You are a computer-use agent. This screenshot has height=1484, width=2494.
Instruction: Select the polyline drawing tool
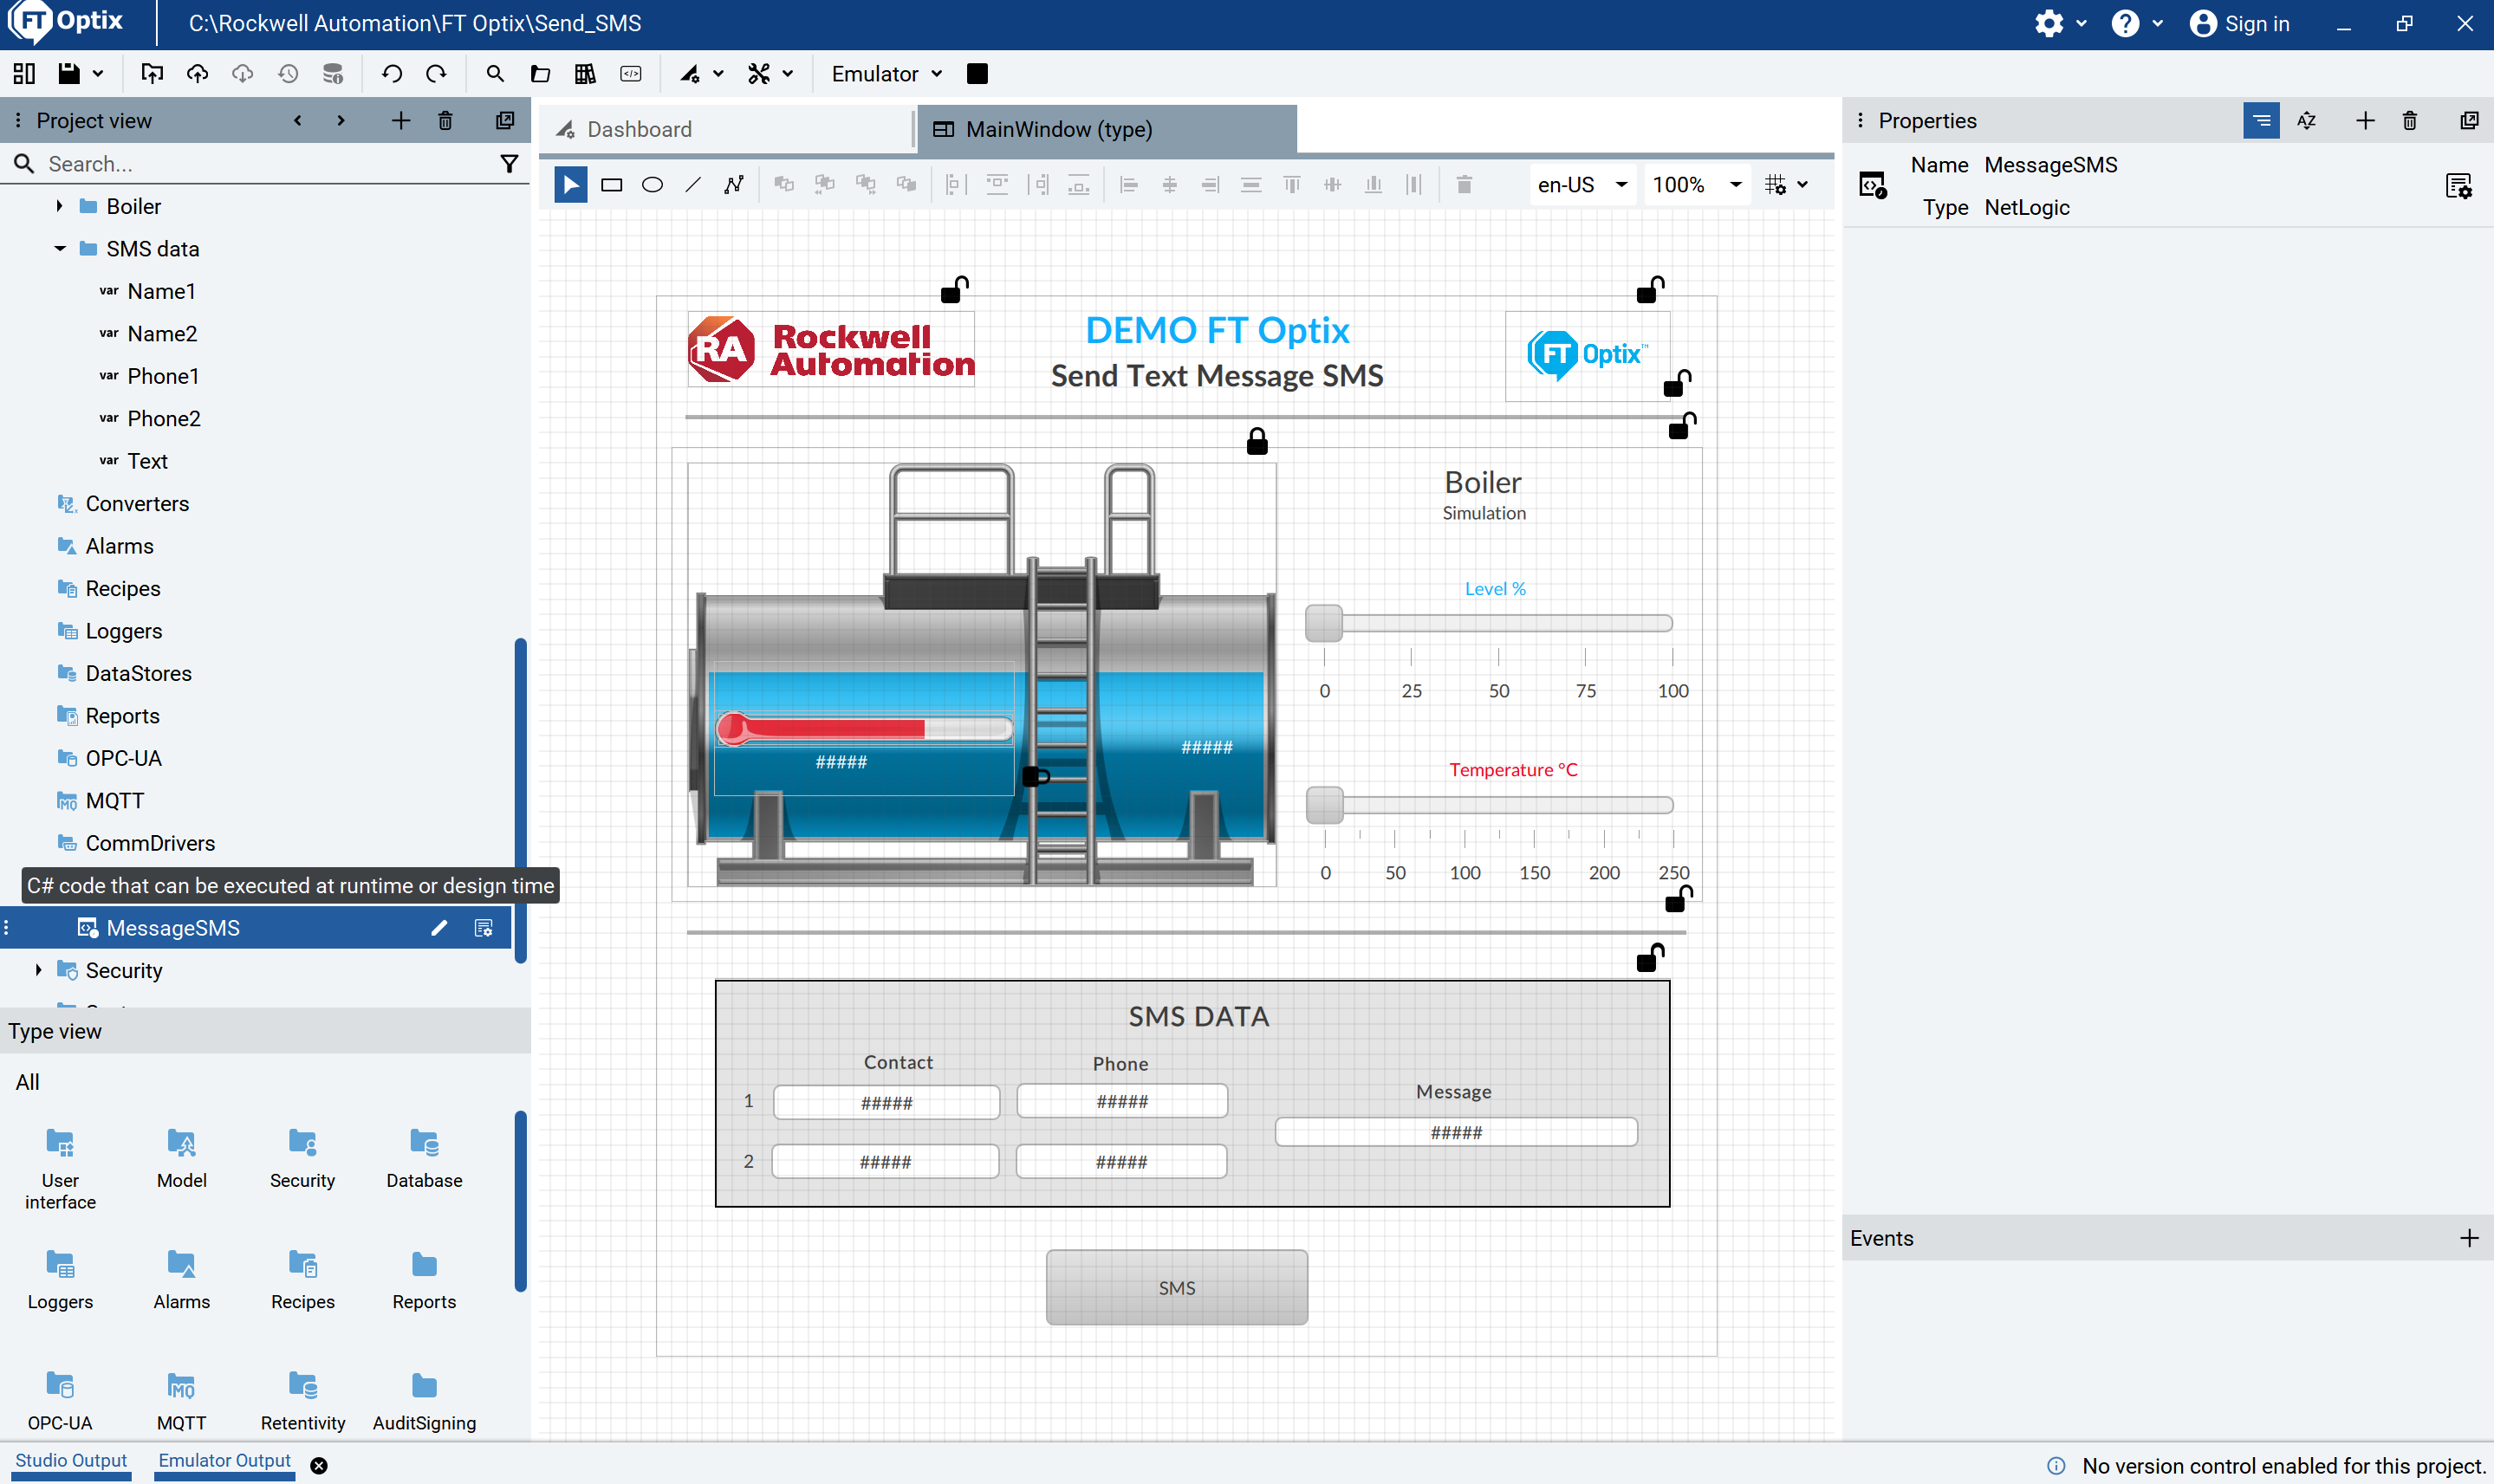(x=734, y=185)
